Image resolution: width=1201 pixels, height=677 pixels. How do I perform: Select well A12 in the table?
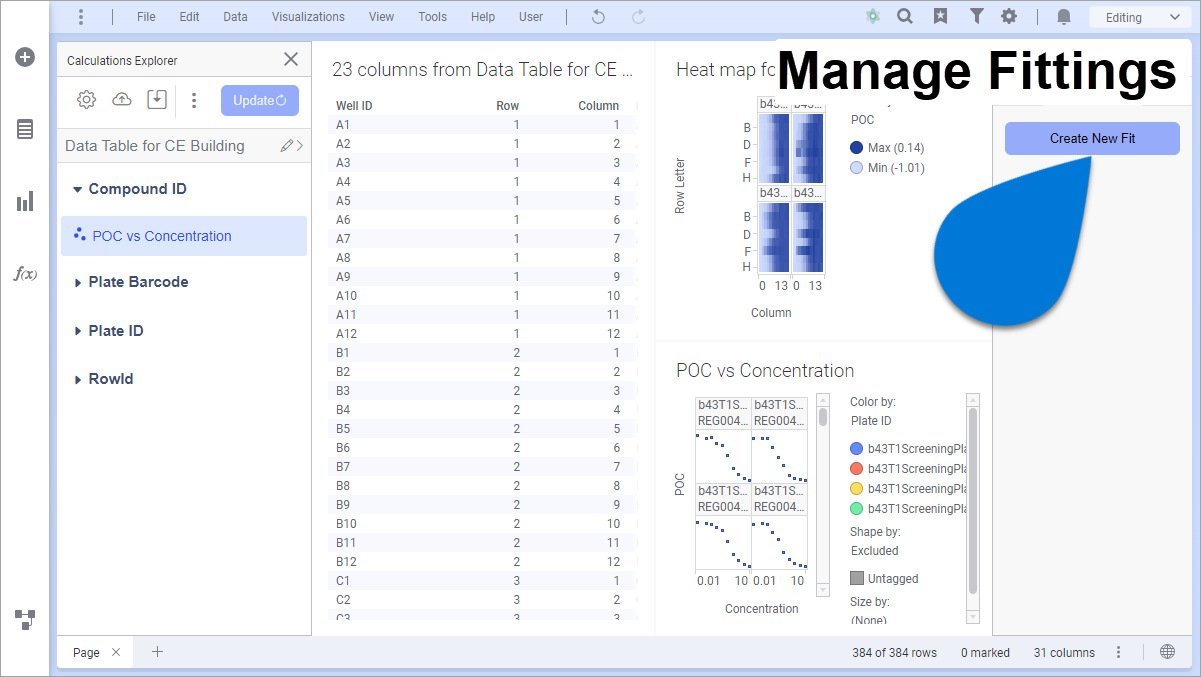(346, 334)
